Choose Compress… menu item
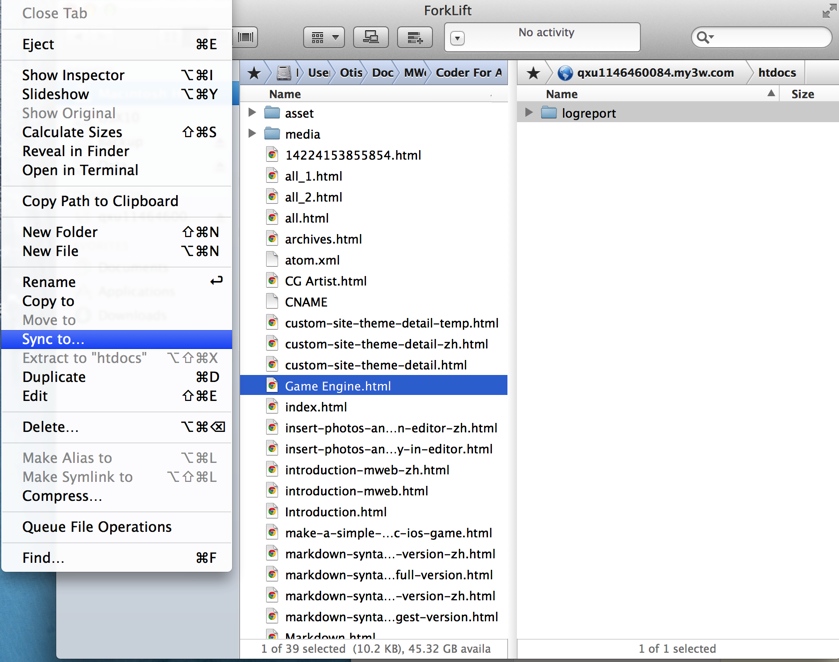This screenshot has width=839, height=662. click(x=117, y=496)
